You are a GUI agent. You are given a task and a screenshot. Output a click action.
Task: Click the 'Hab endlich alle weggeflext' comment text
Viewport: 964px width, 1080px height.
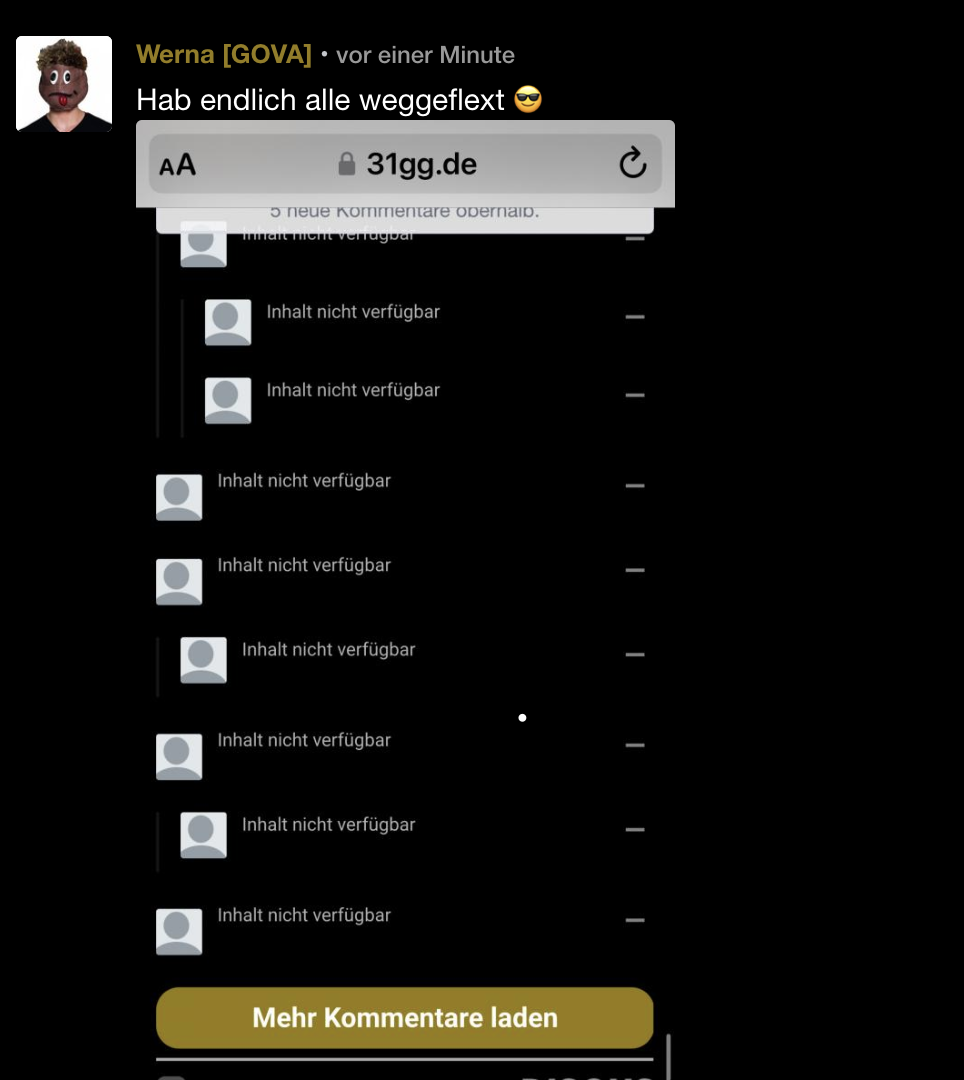[x=320, y=101]
